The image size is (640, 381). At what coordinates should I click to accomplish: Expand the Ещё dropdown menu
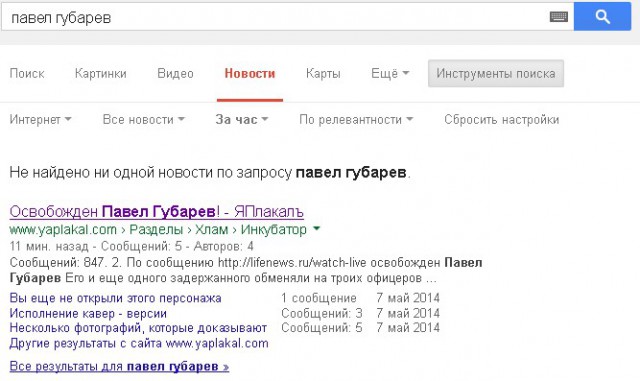[390, 74]
